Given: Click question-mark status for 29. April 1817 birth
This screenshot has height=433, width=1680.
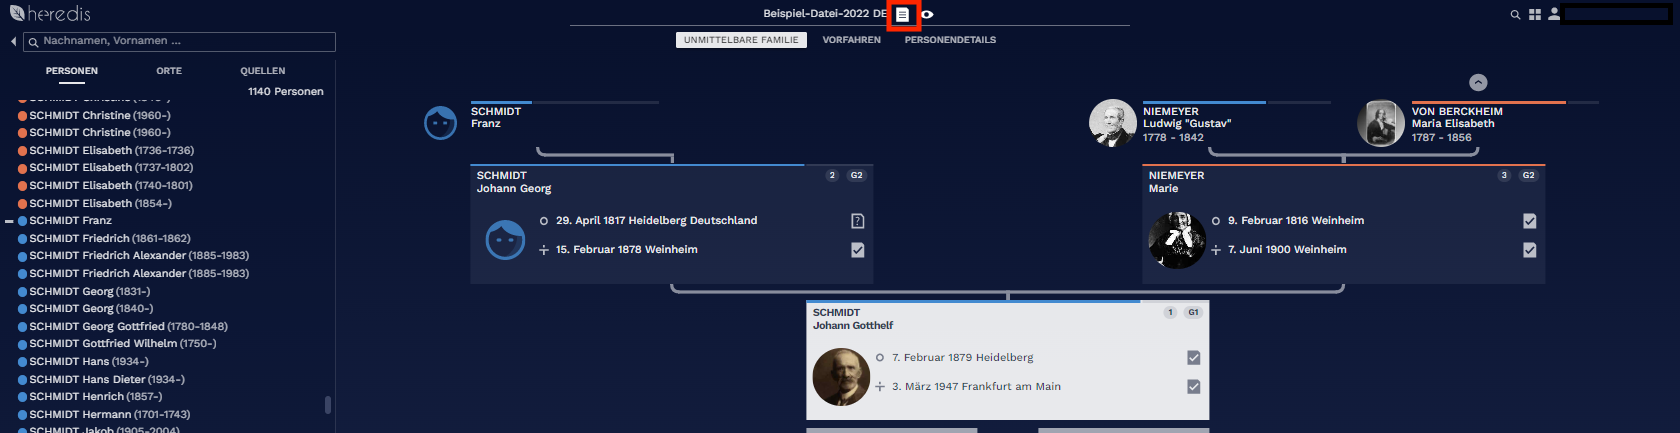Looking at the screenshot, I should [x=857, y=221].
